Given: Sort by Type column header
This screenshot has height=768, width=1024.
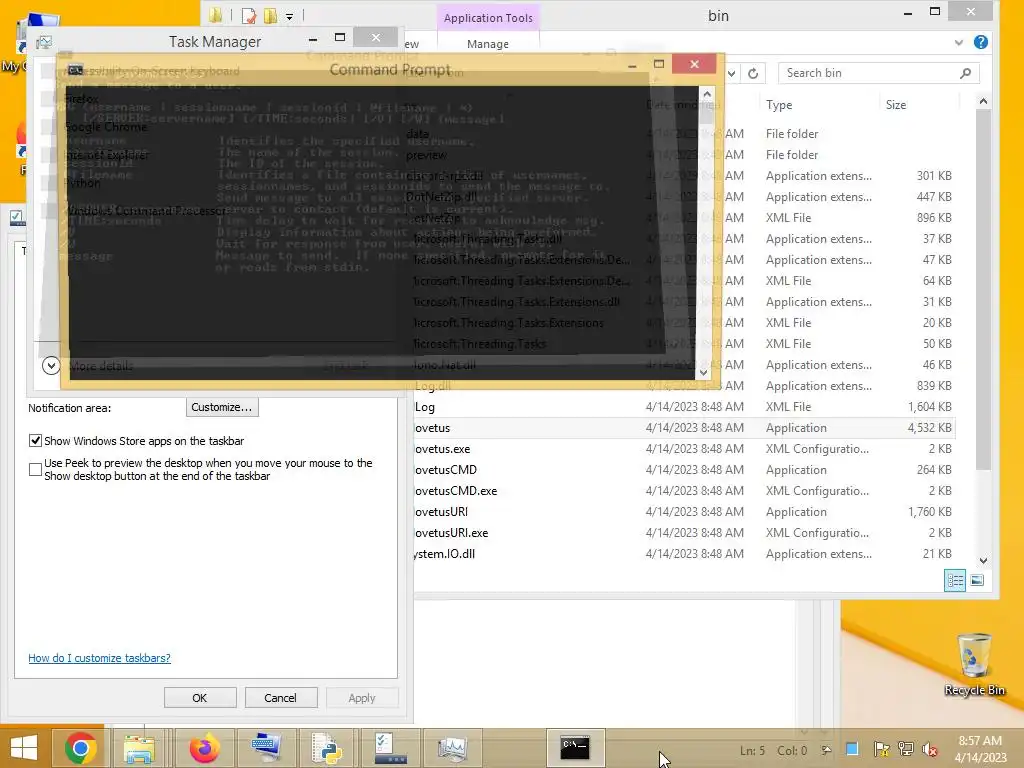Looking at the screenshot, I should [x=779, y=104].
